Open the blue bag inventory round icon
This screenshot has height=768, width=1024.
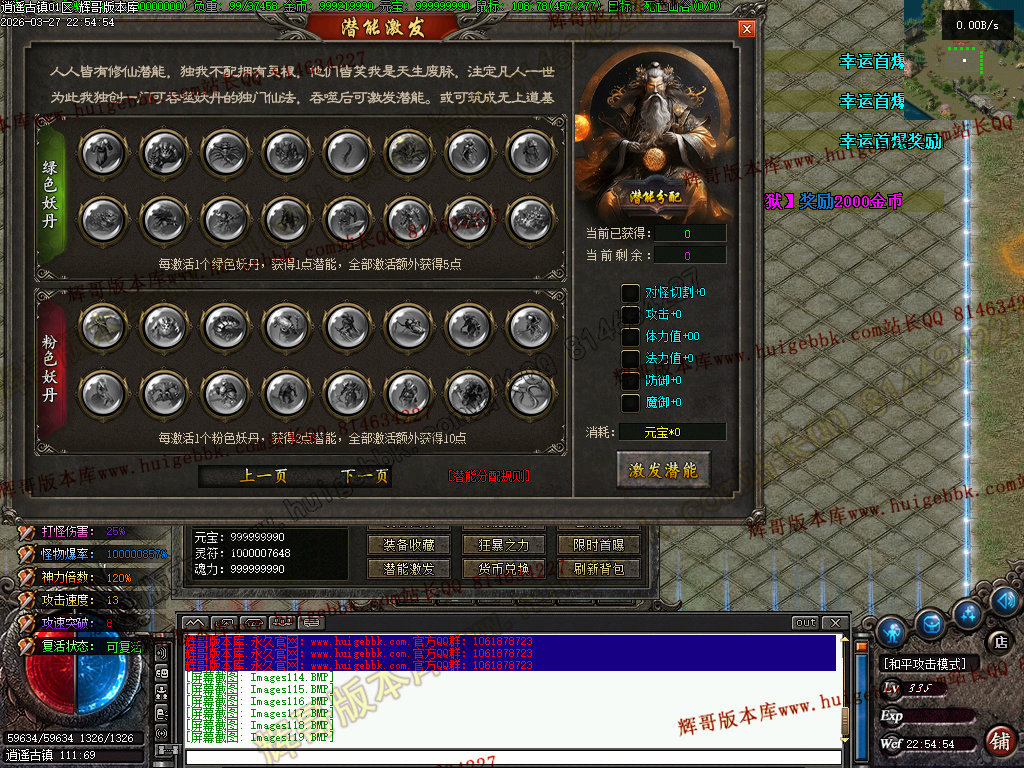930,623
